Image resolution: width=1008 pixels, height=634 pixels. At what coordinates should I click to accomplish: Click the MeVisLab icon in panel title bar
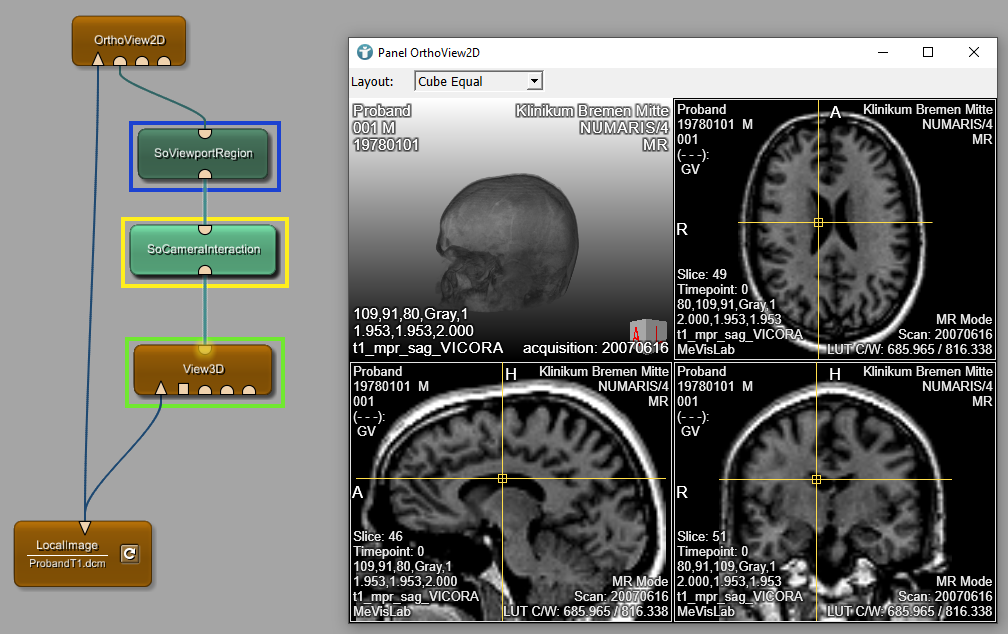pos(365,52)
